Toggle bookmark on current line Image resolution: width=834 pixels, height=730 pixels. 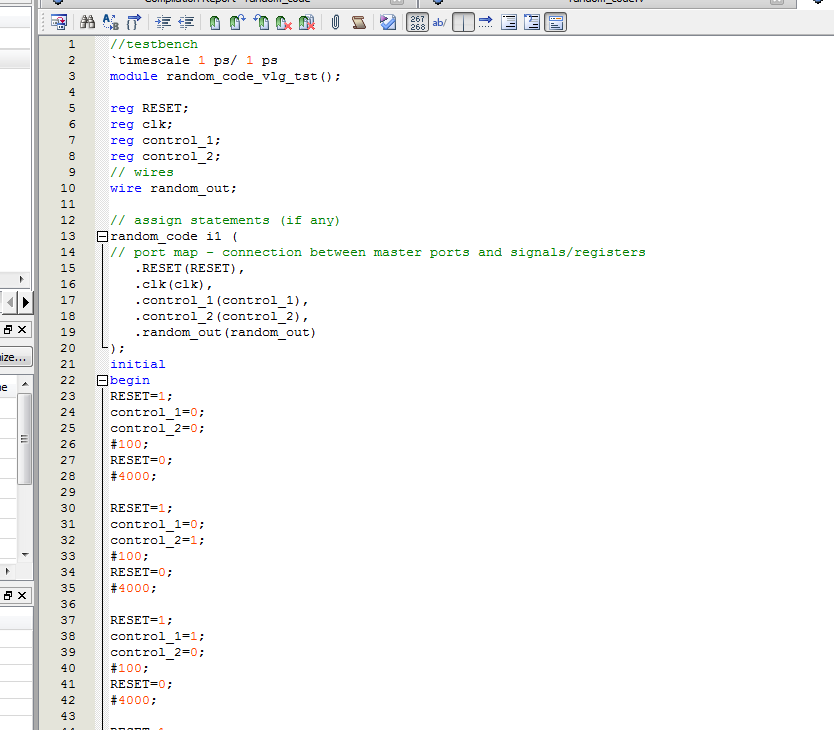click(214, 22)
